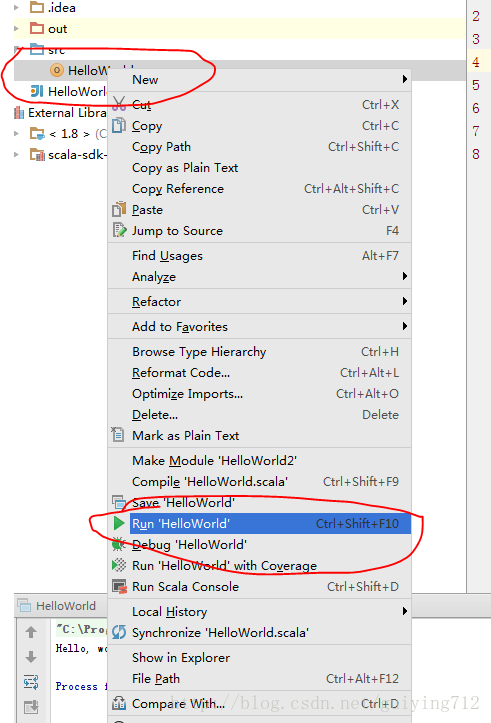This screenshot has width=491, height=723.
Task: Click the scala-sdk library icon
Action: pyautogui.click(x=37, y=154)
